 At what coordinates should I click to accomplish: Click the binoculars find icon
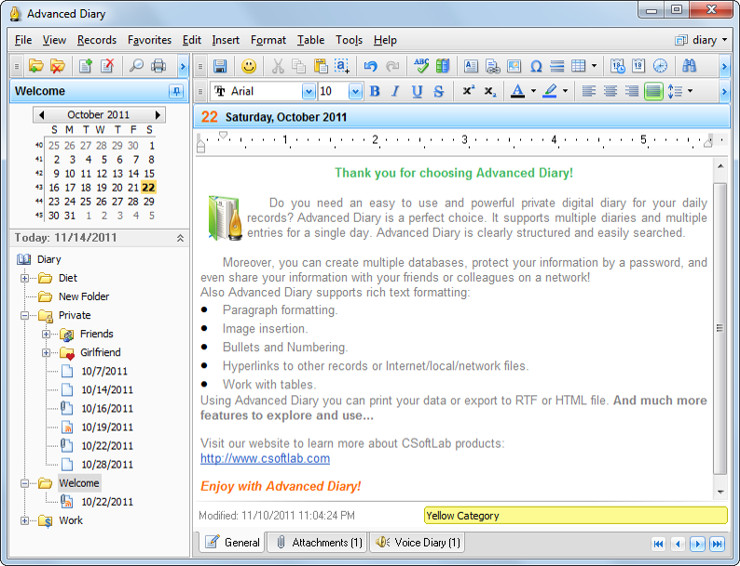click(689, 66)
